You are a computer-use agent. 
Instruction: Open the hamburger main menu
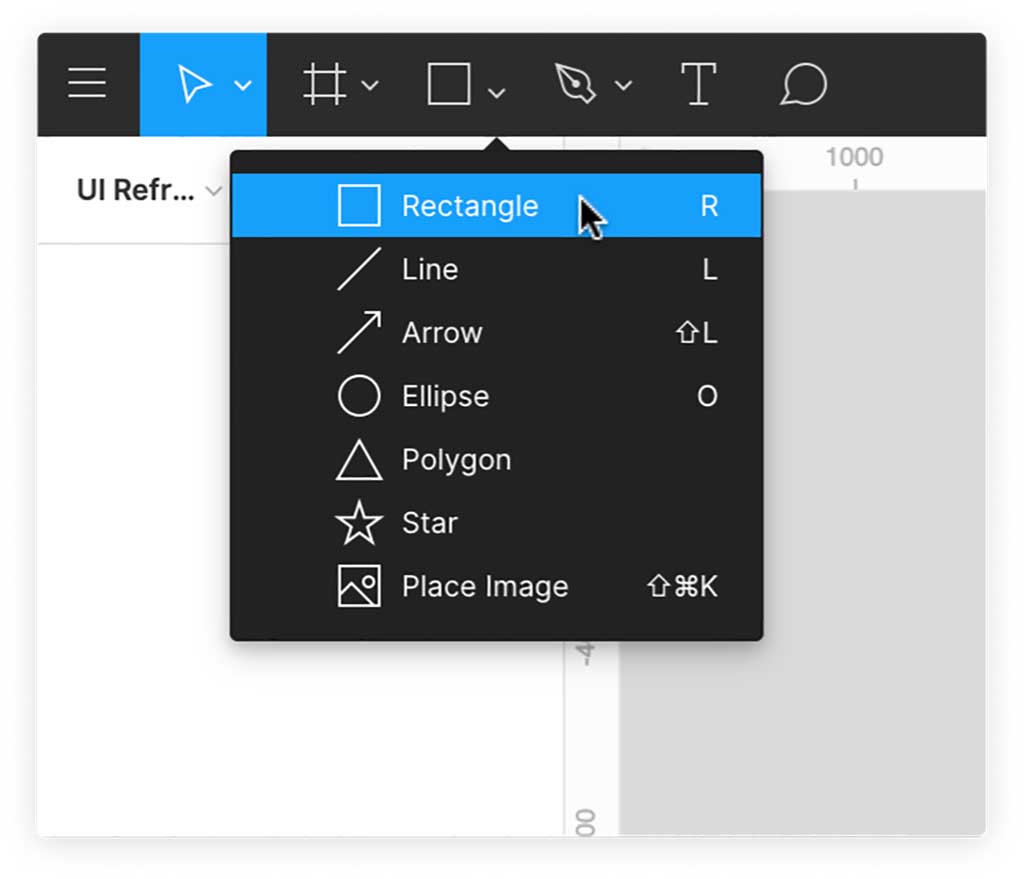[87, 83]
